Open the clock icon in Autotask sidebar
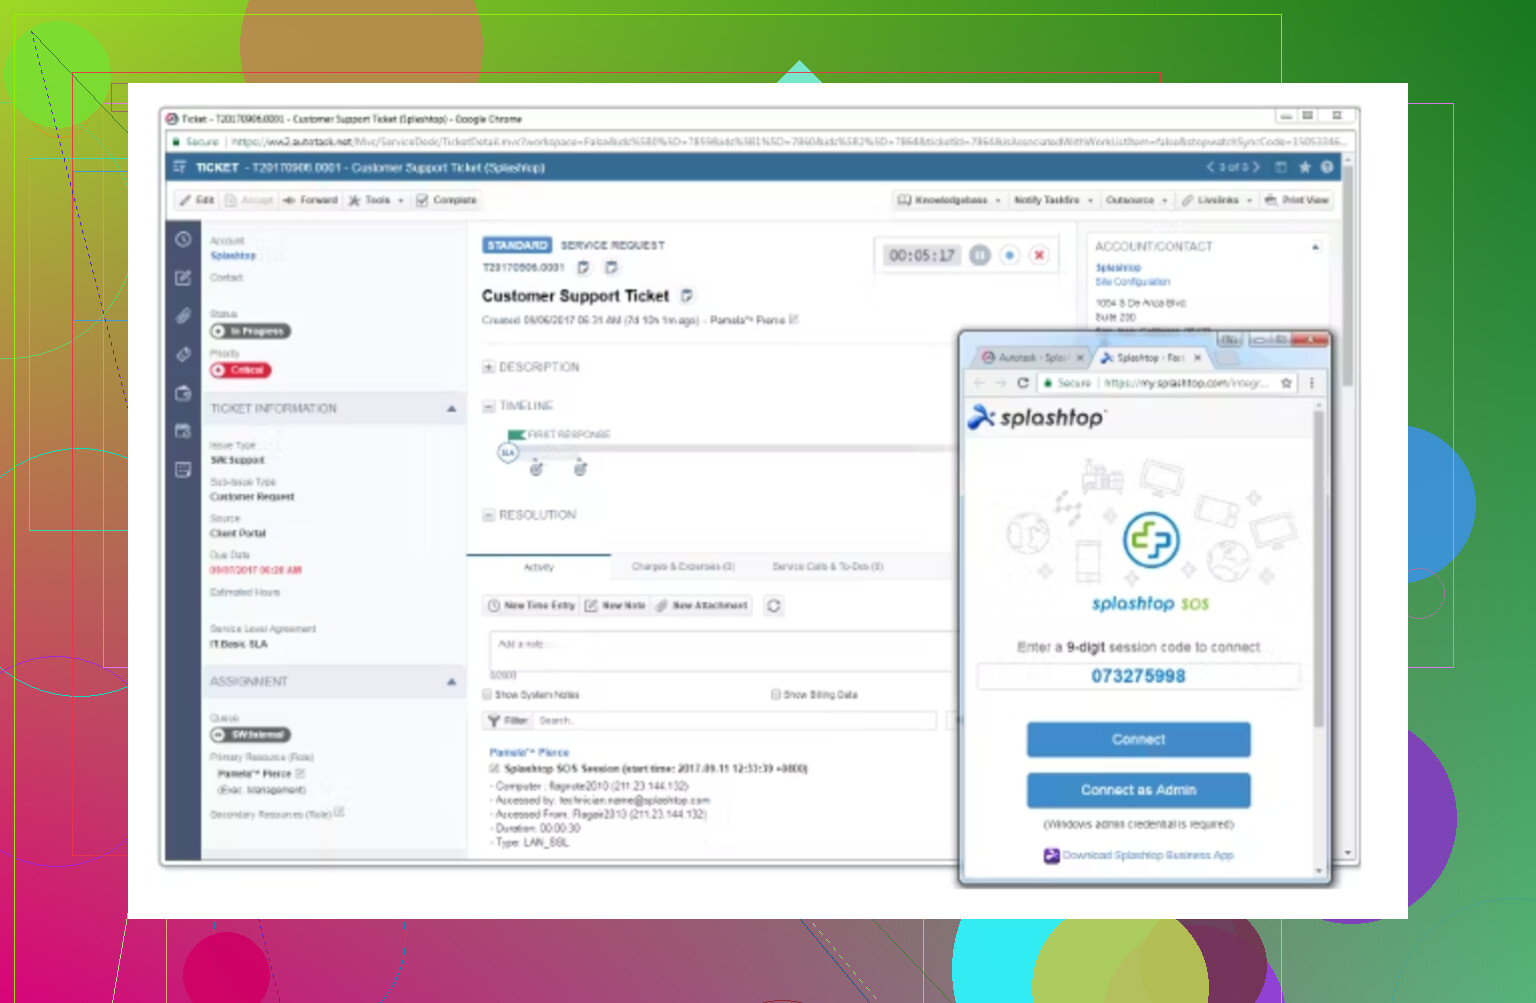This screenshot has height=1003, width=1536. click(183, 239)
